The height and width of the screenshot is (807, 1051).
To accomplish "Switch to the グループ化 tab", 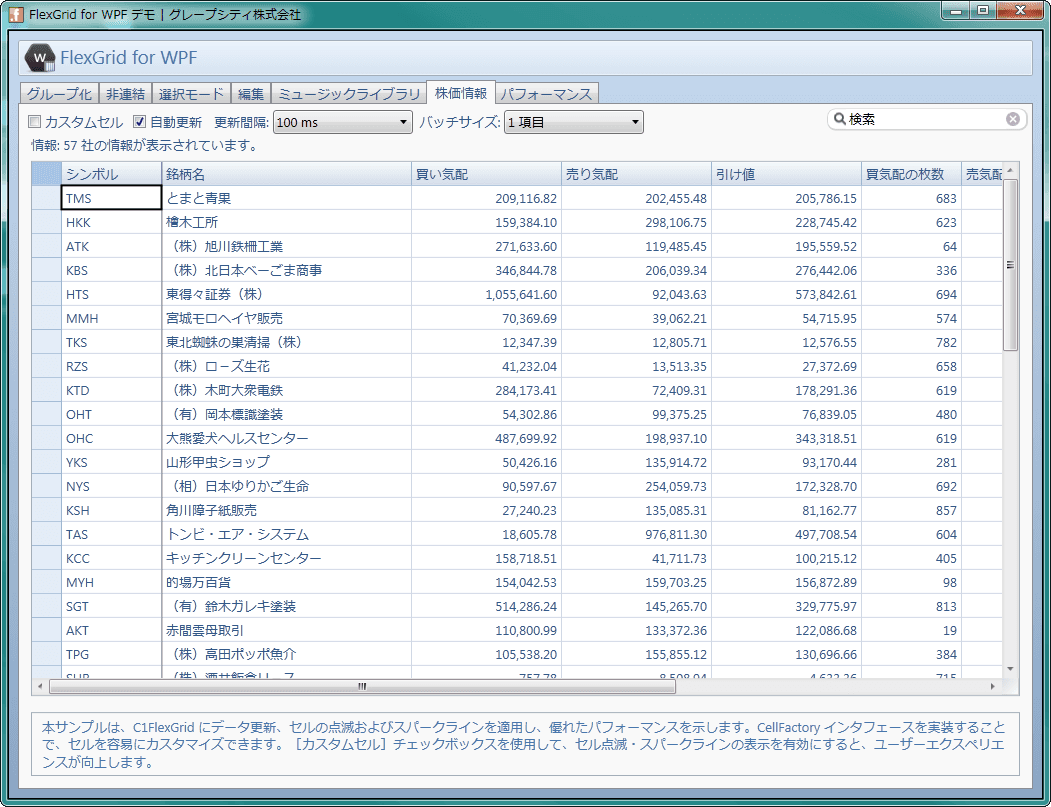I will click(59, 94).
